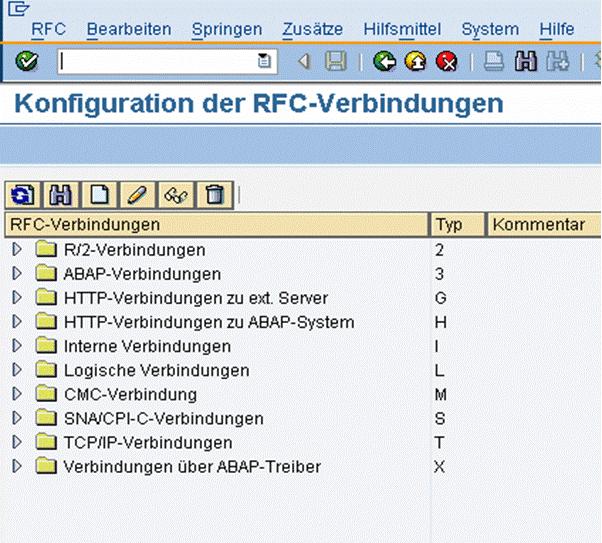Expand the ABAP-Verbindungen node
The height and width of the screenshot is (543, 602).
pos(17,274)
